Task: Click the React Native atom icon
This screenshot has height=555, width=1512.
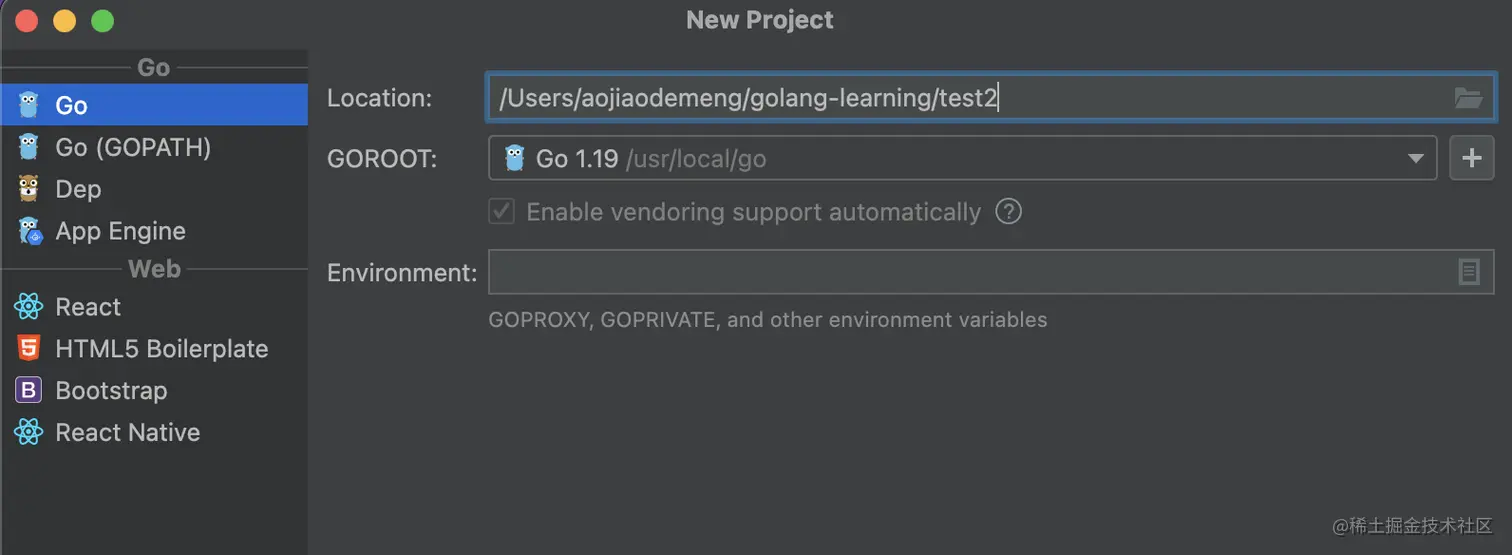Action: point(28,433)
